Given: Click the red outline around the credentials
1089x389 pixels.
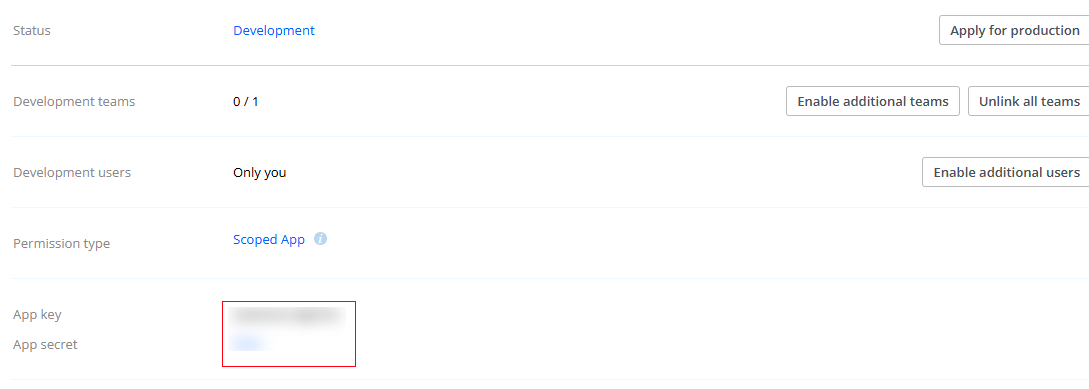Looking at the screenshot, I should pos(289,301).
